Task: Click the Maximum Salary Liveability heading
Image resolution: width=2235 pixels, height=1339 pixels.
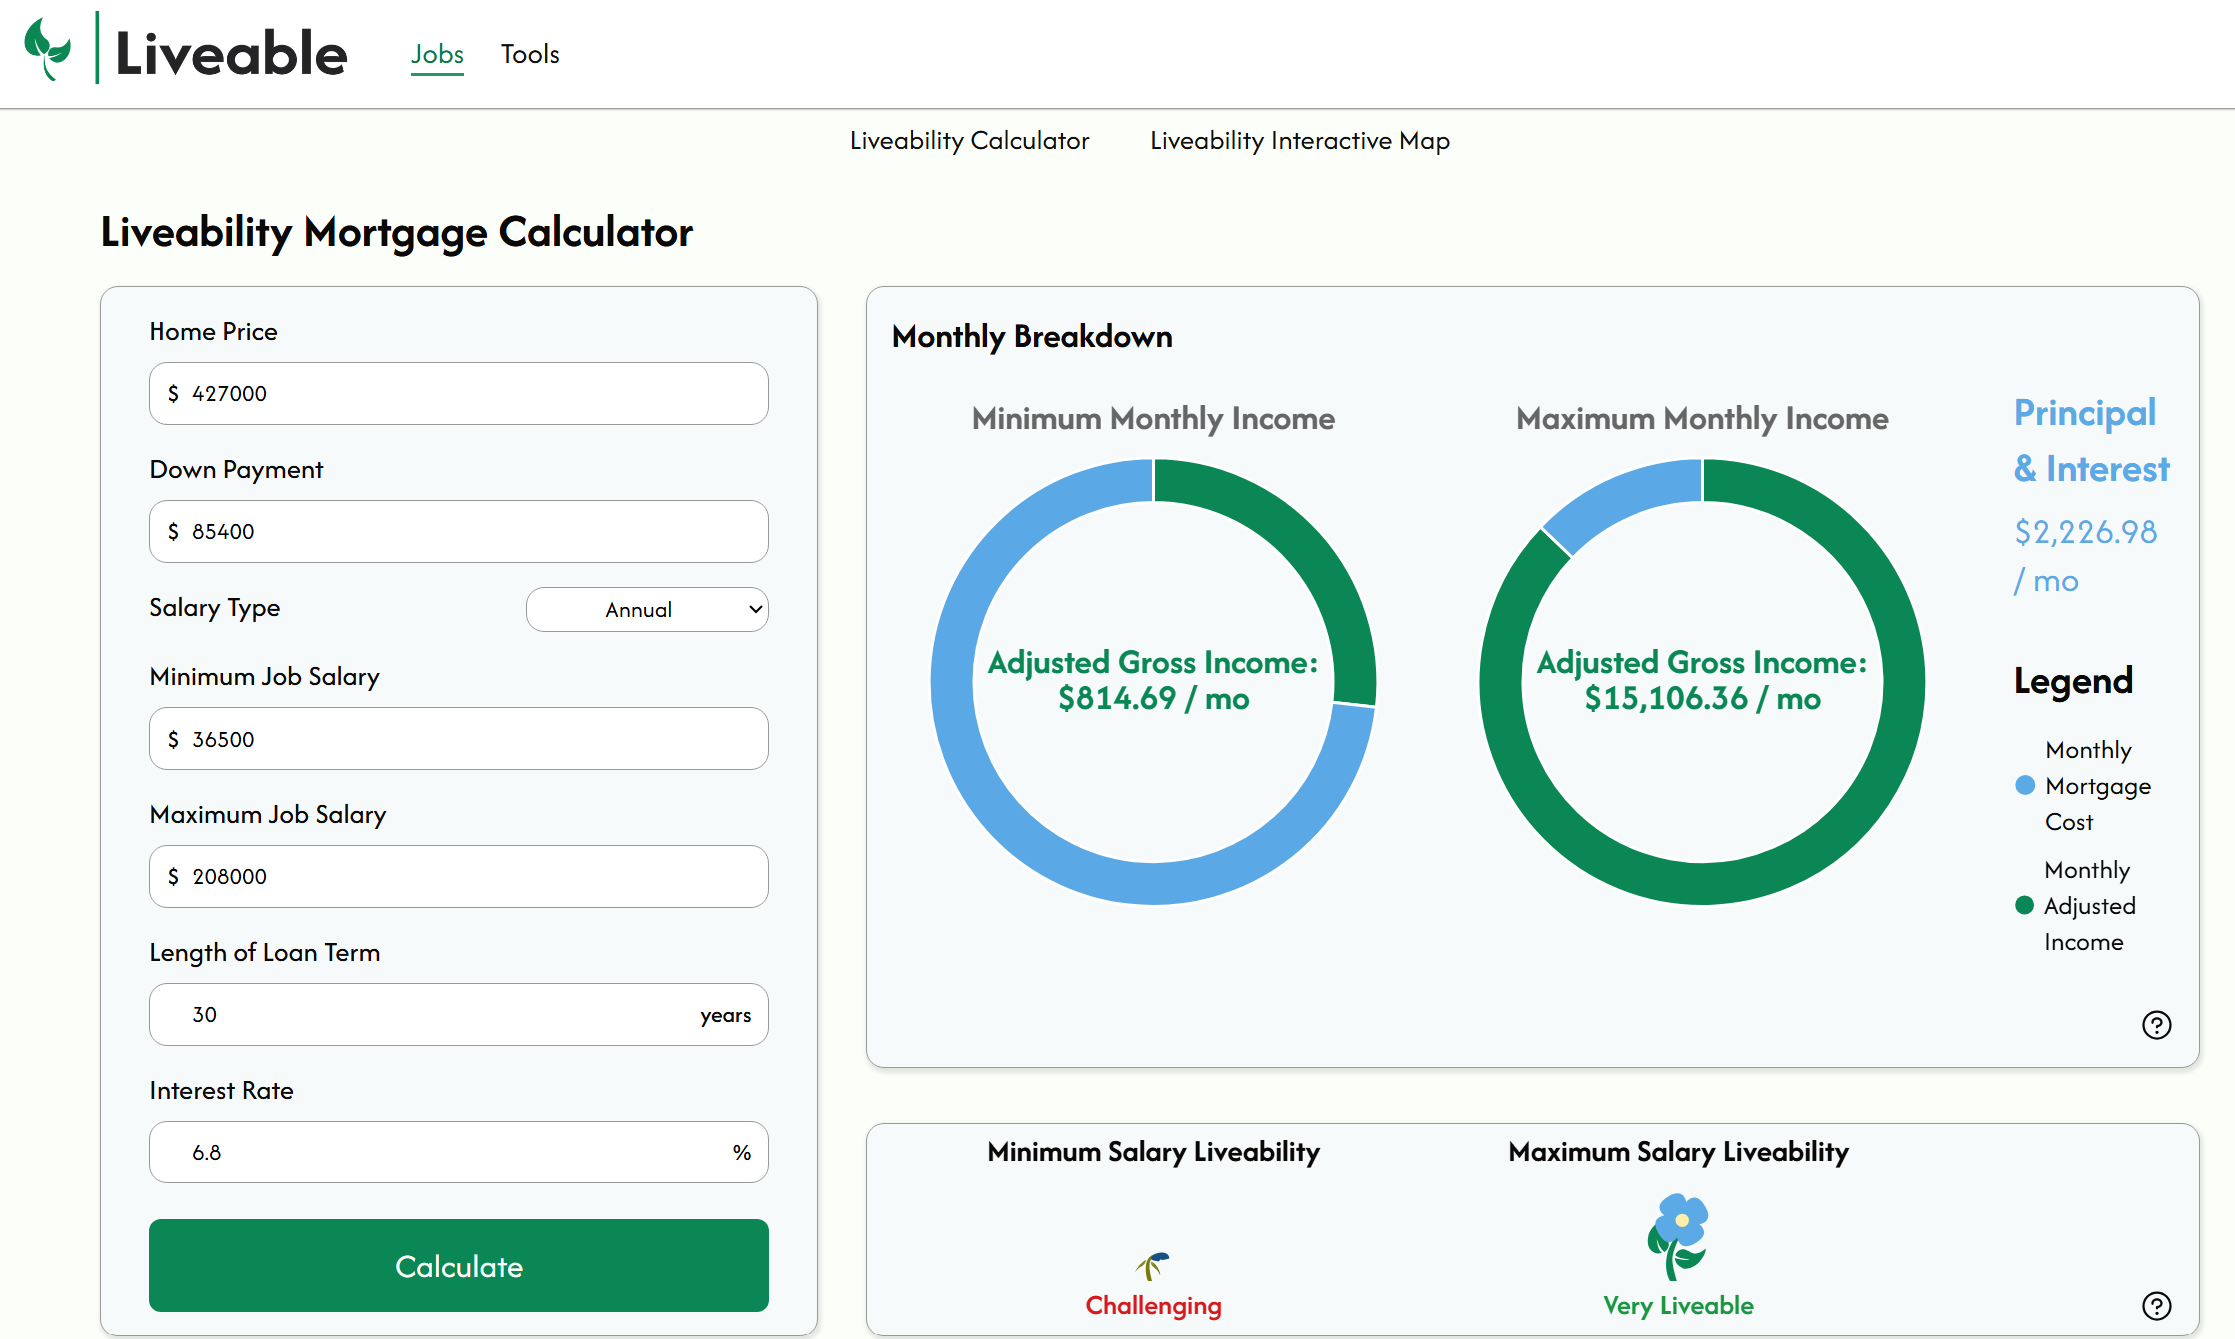Action: (1678, 1152)
